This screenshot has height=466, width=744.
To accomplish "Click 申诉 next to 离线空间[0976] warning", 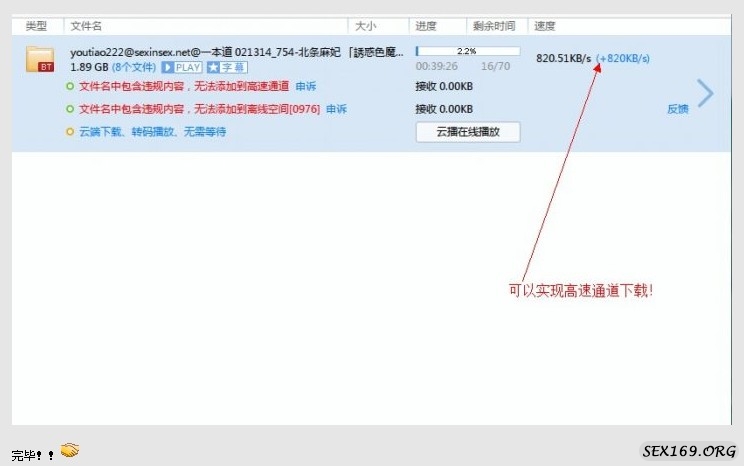I will pyautogui.click(x=336, y=109).
